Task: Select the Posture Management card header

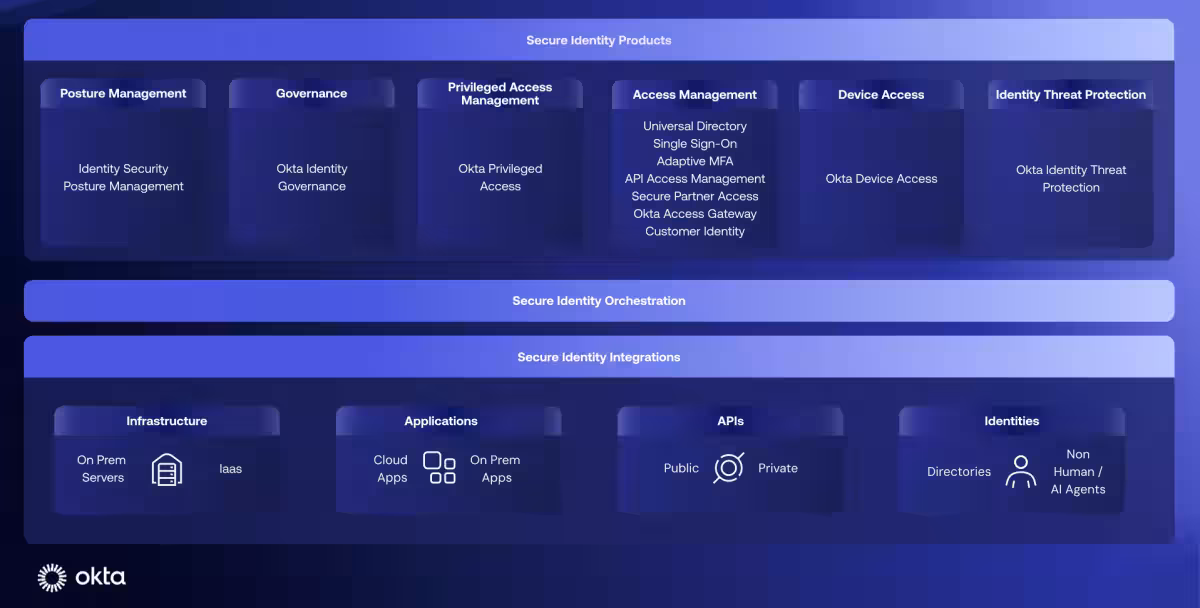Action: pyautogui.click(x=123, y=94)
